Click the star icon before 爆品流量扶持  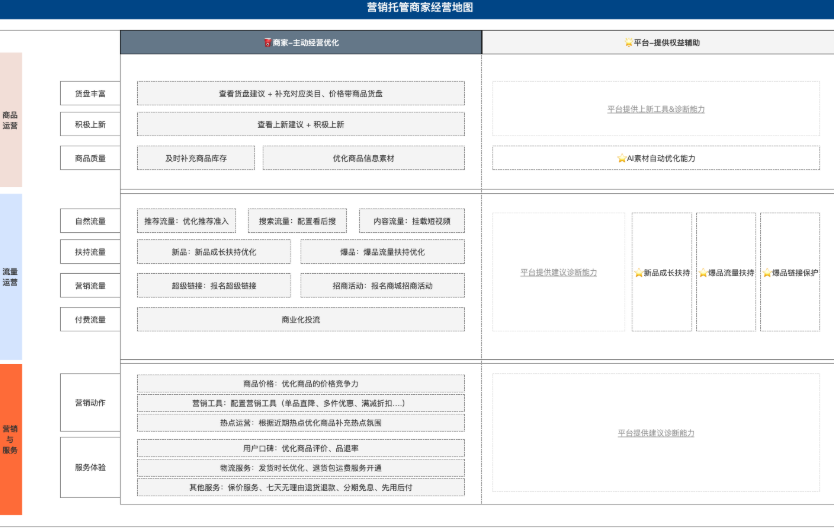tap(703, 273)
